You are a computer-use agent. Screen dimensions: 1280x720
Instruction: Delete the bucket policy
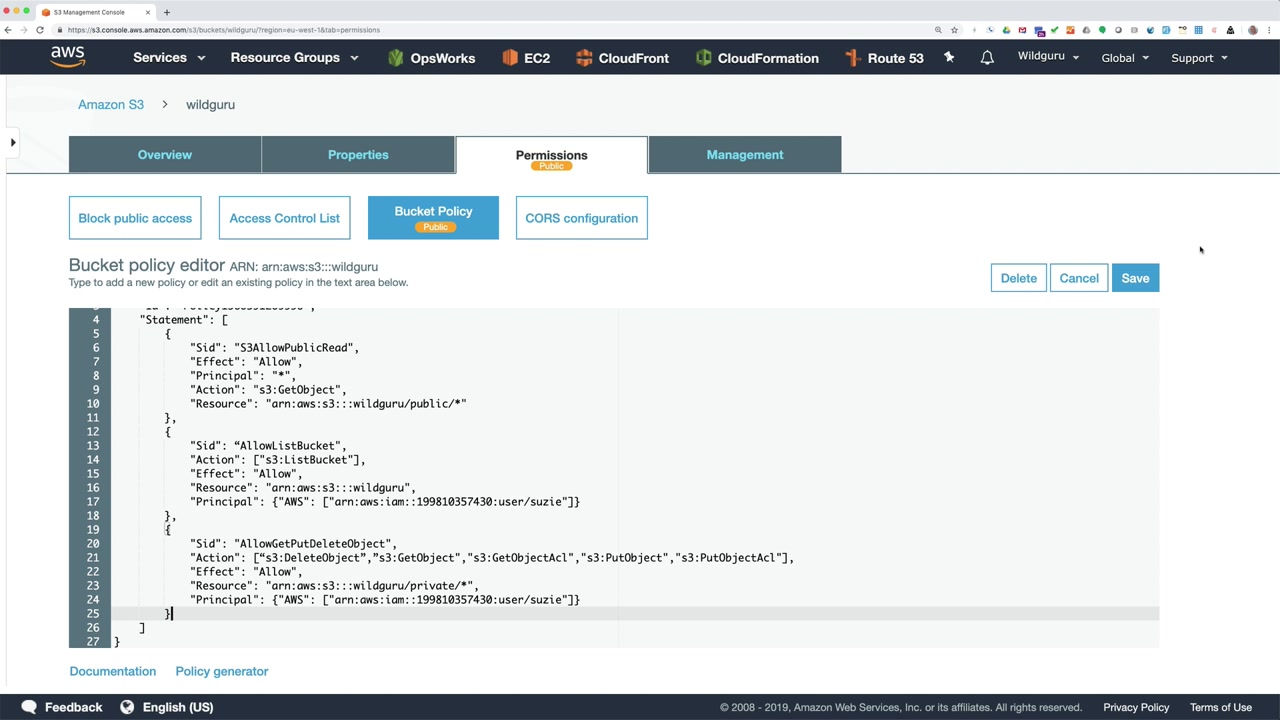pos(1018,278)
